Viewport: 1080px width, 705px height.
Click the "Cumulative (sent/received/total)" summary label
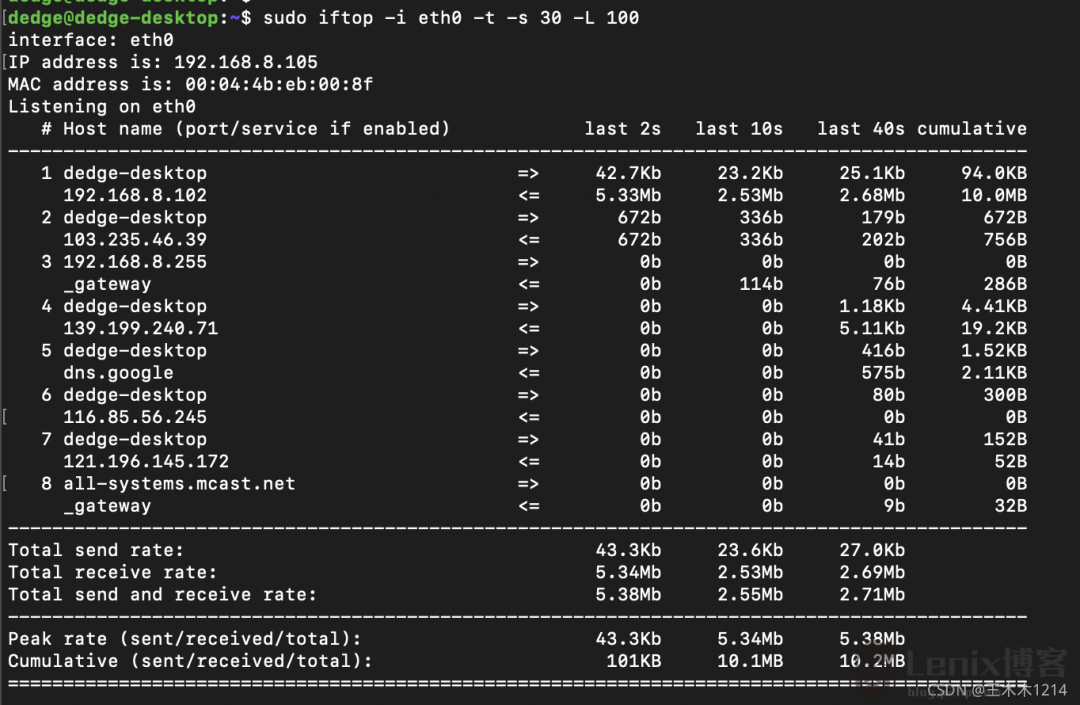click(x=190, y=660)
